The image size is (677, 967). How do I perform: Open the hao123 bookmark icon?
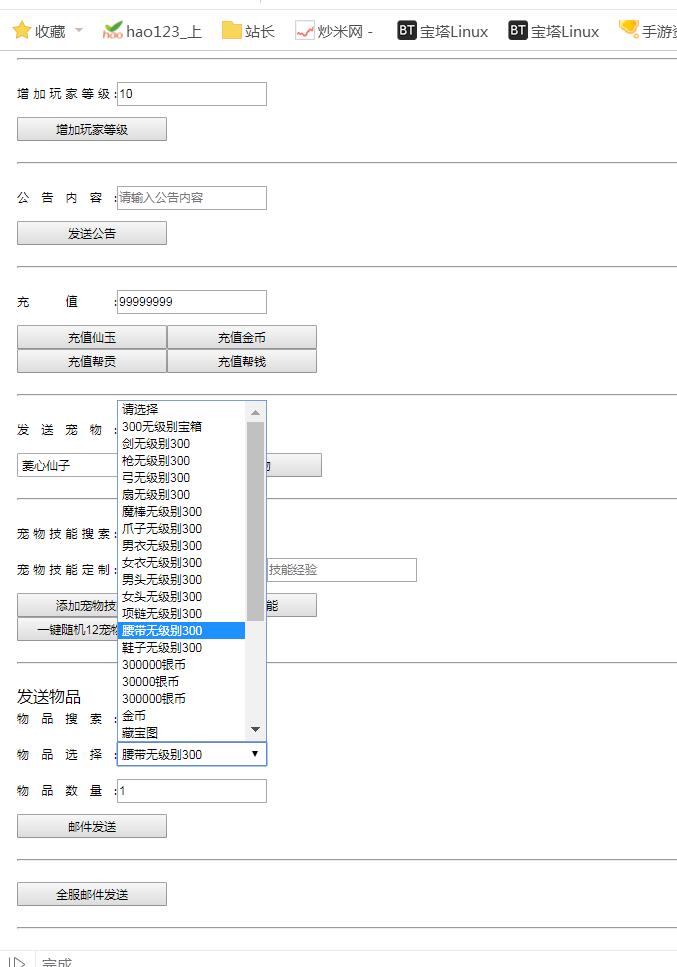112,31
